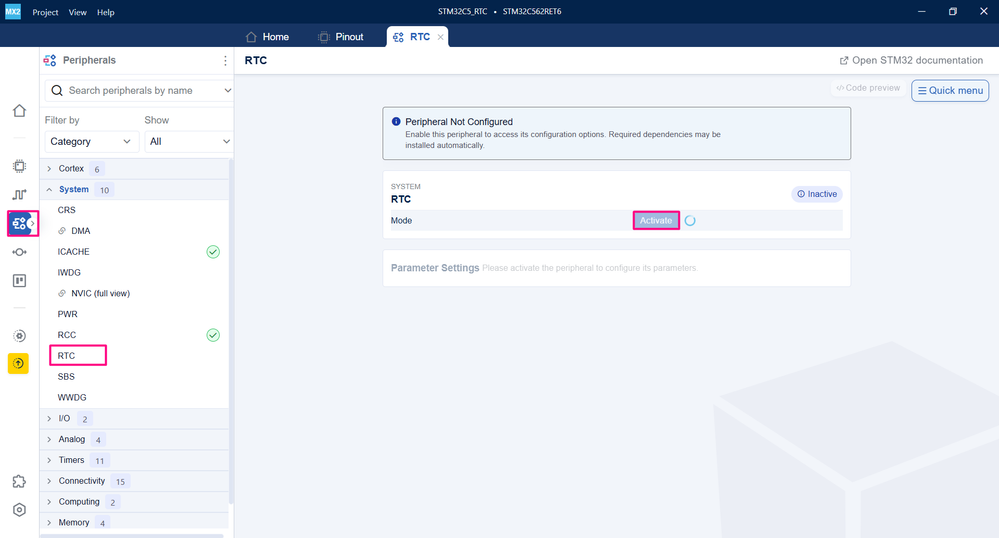999x538 pixels.
Task: Click the link icon beside NVIC (full view)
Action: [x=62, y=293]
